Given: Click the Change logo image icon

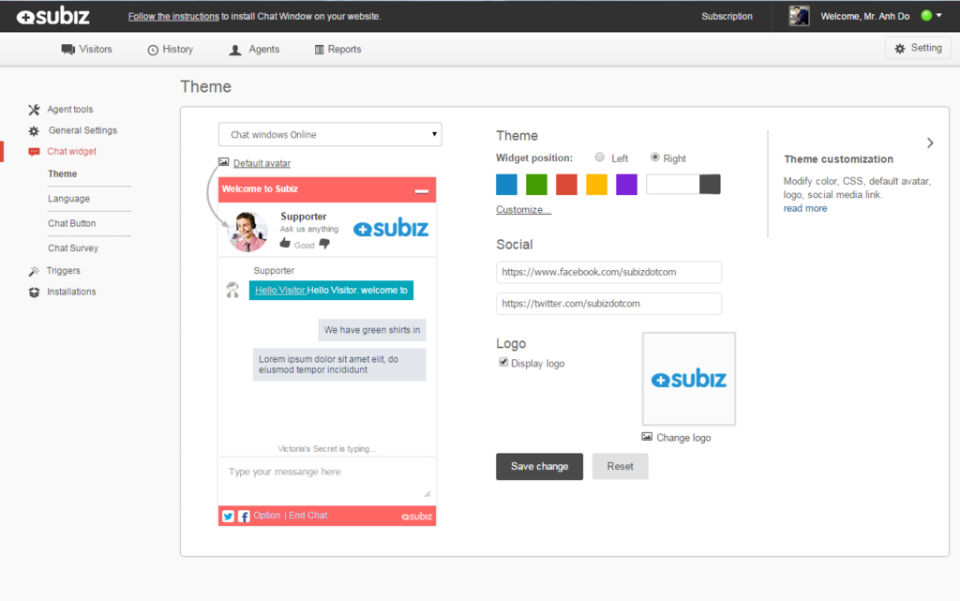Looking at the screenshot, I should [647, 437].
